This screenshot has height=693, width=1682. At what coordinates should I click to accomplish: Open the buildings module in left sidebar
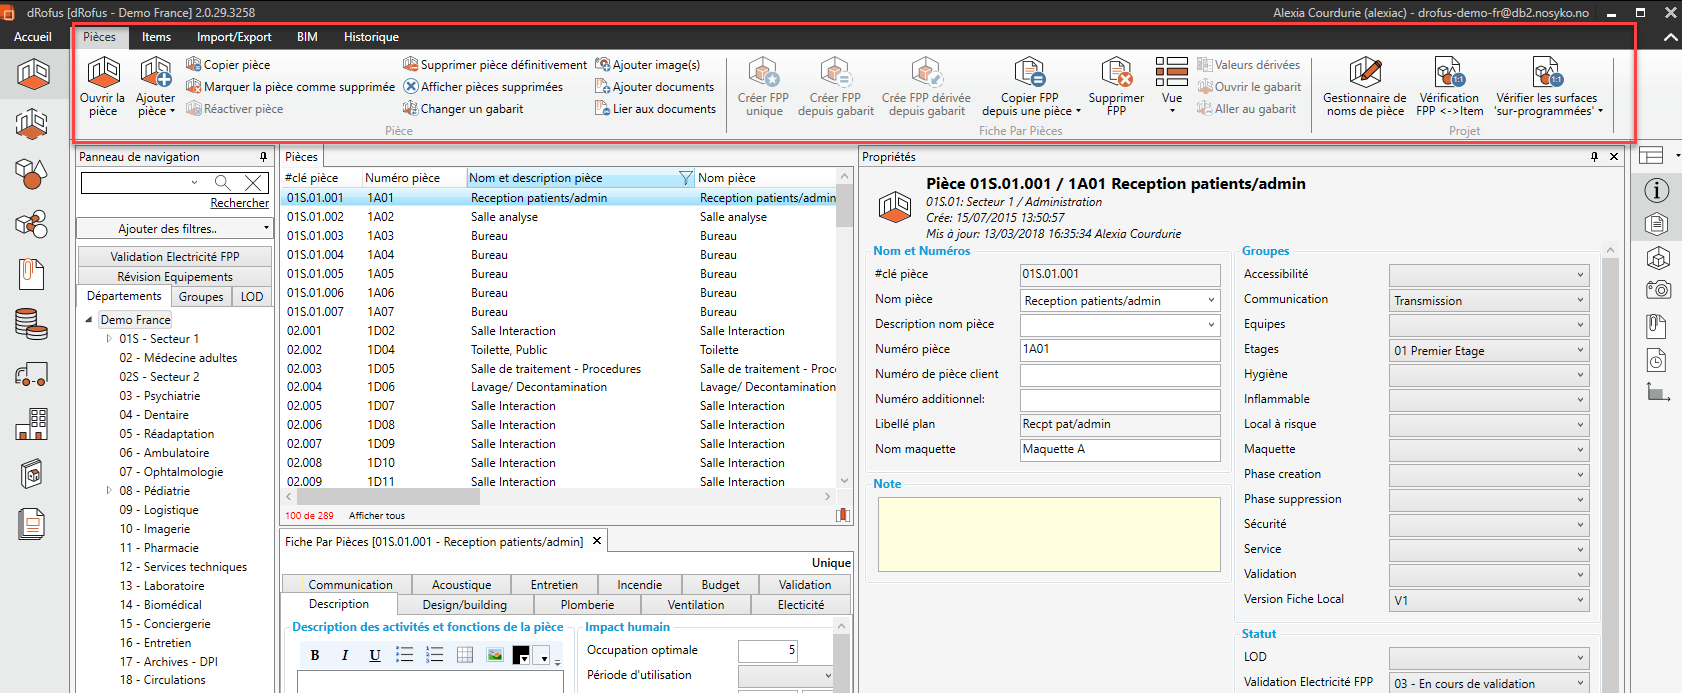coord(32,424)
